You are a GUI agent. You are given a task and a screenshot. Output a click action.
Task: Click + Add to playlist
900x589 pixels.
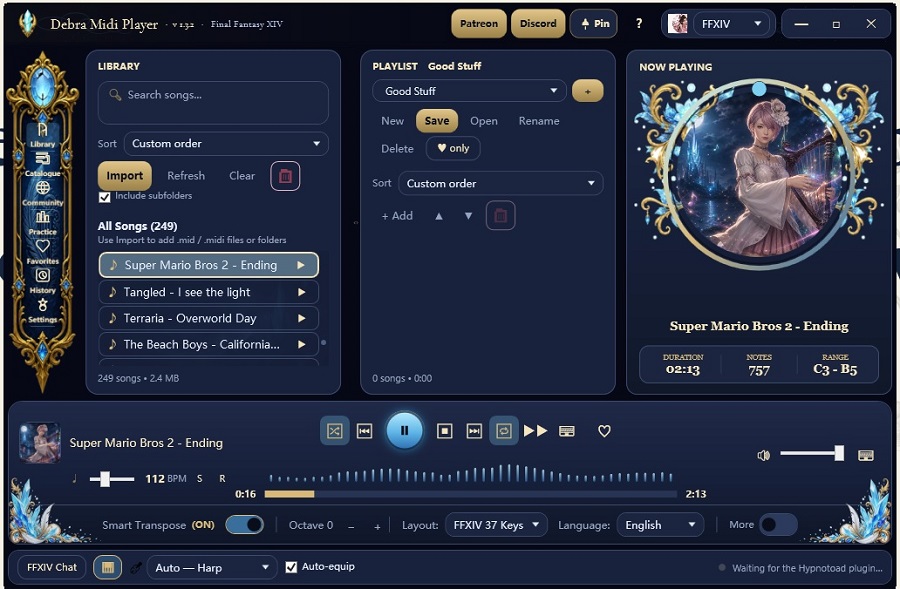pos(397,216)
